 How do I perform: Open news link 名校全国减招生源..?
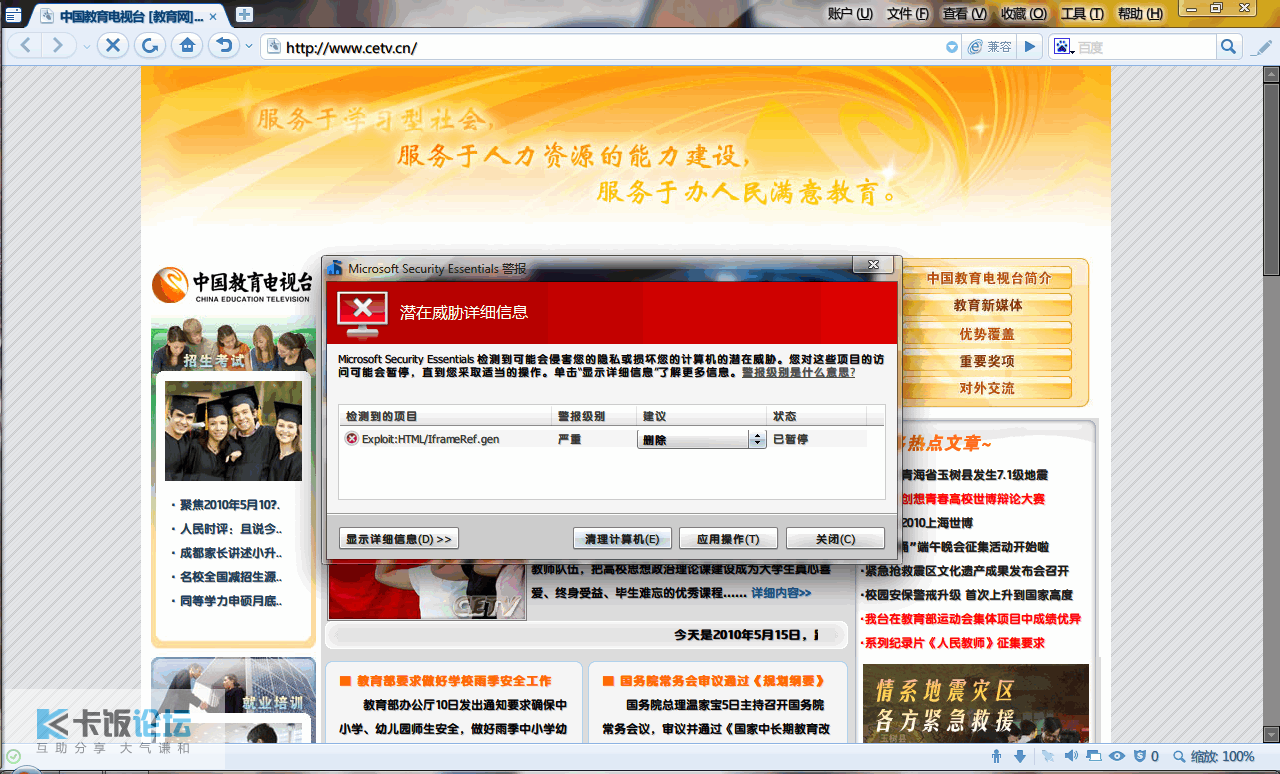pyautogui.click(x=231, y=577)
